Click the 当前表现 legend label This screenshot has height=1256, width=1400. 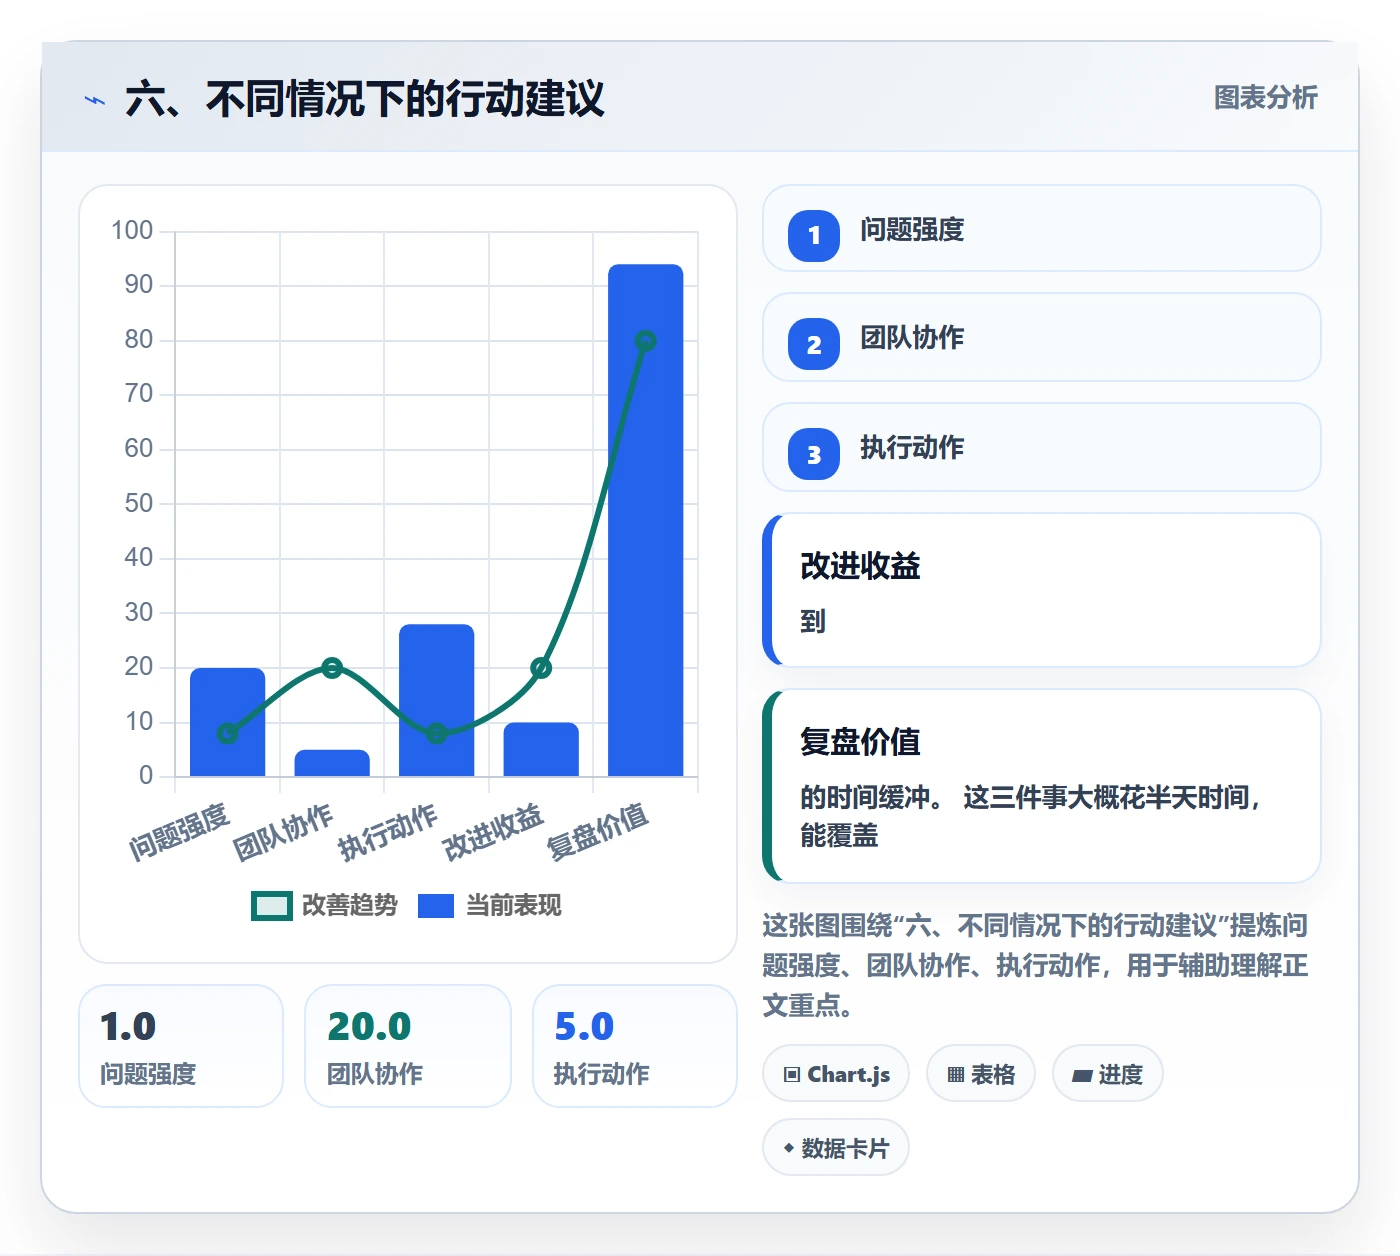tap(514, 906)
